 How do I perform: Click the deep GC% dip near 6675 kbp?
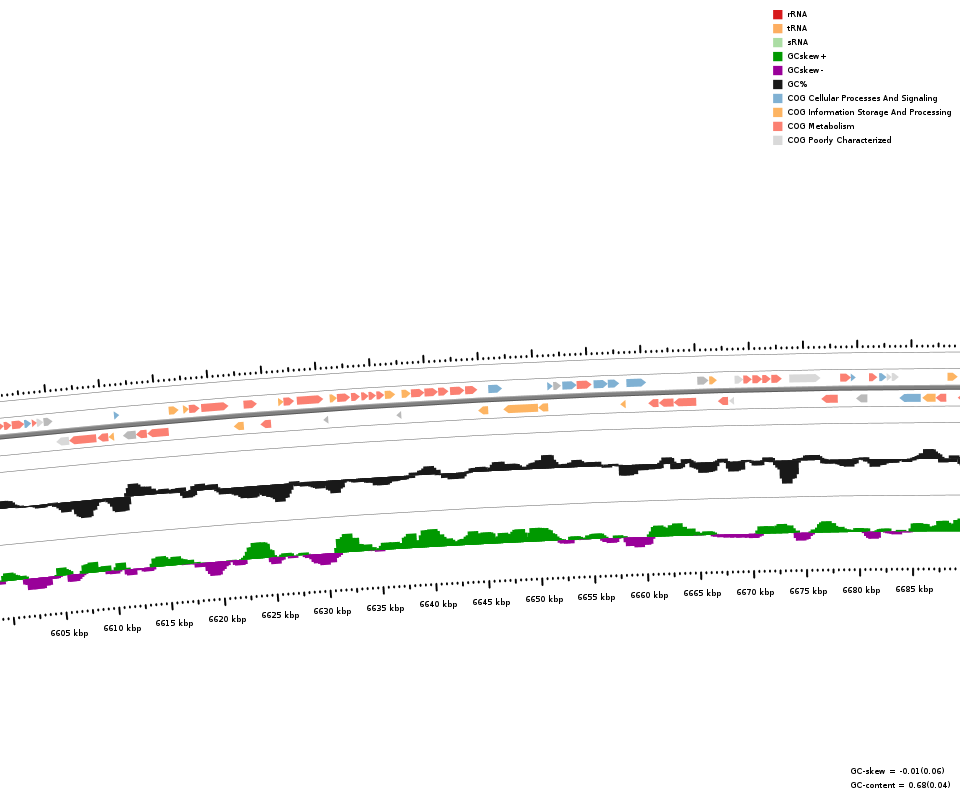(x=790, y=472)
